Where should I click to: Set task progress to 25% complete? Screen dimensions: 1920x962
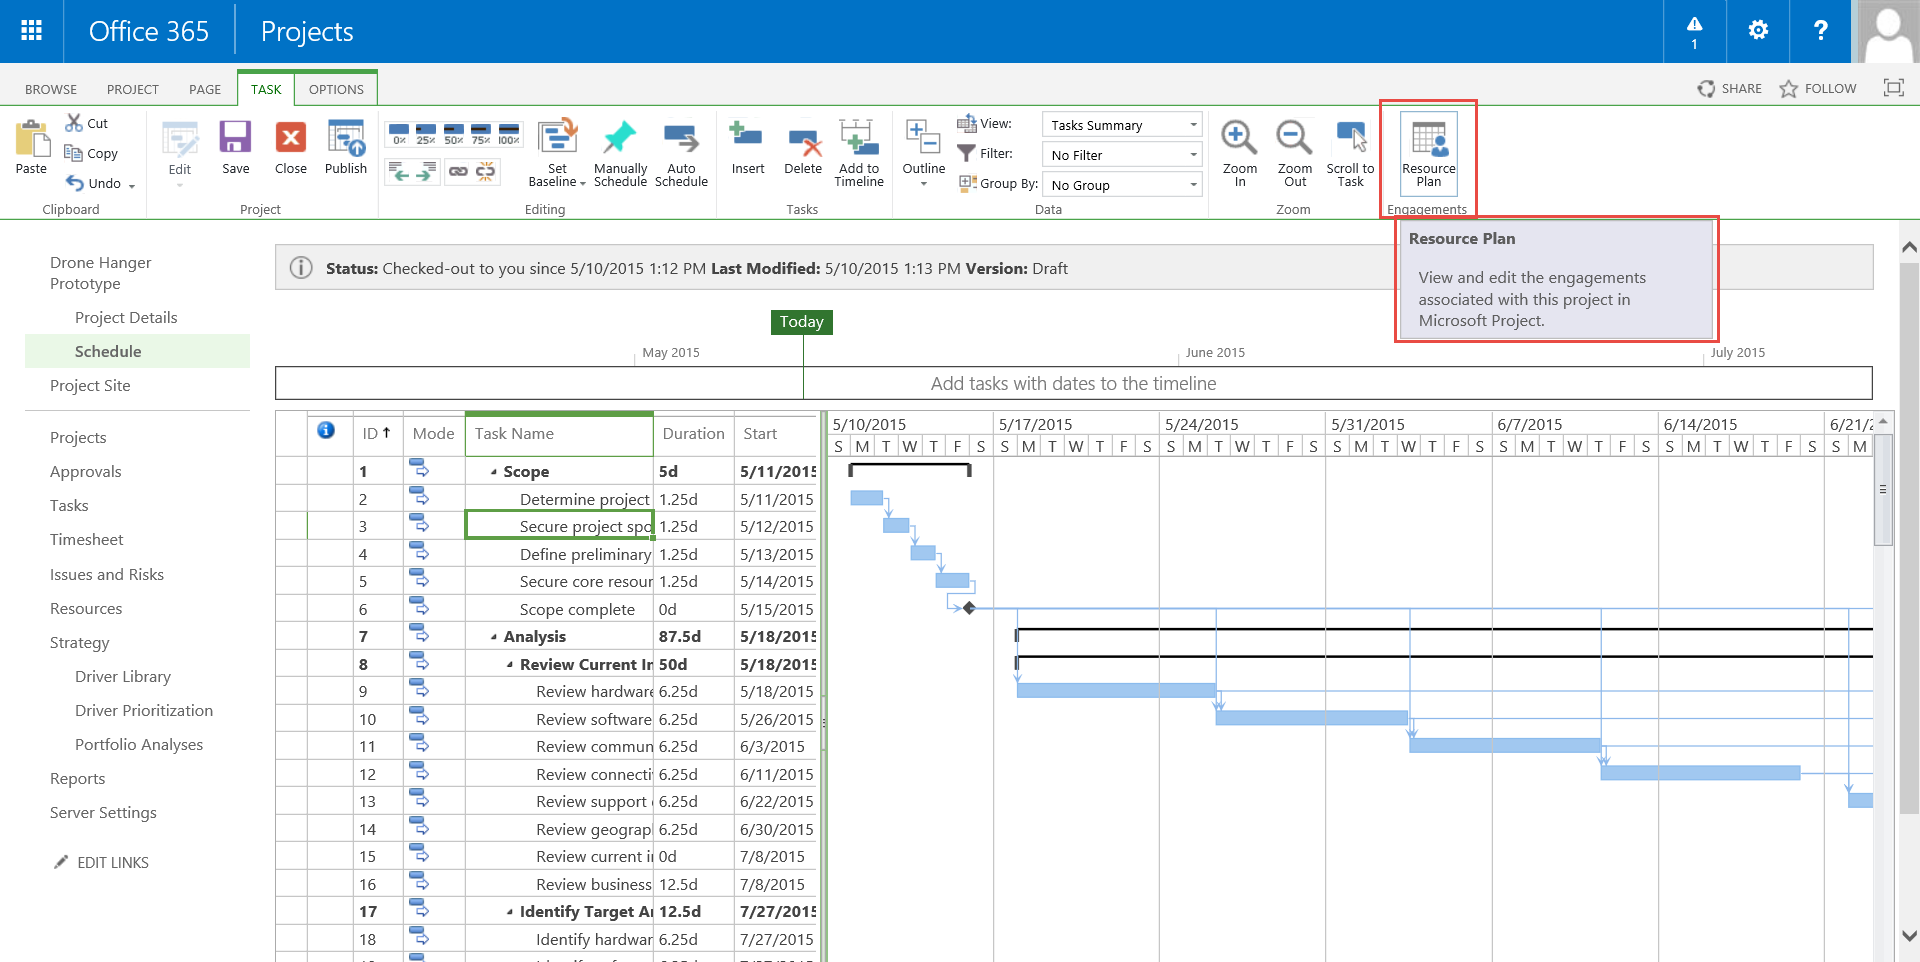pos(426,134)
